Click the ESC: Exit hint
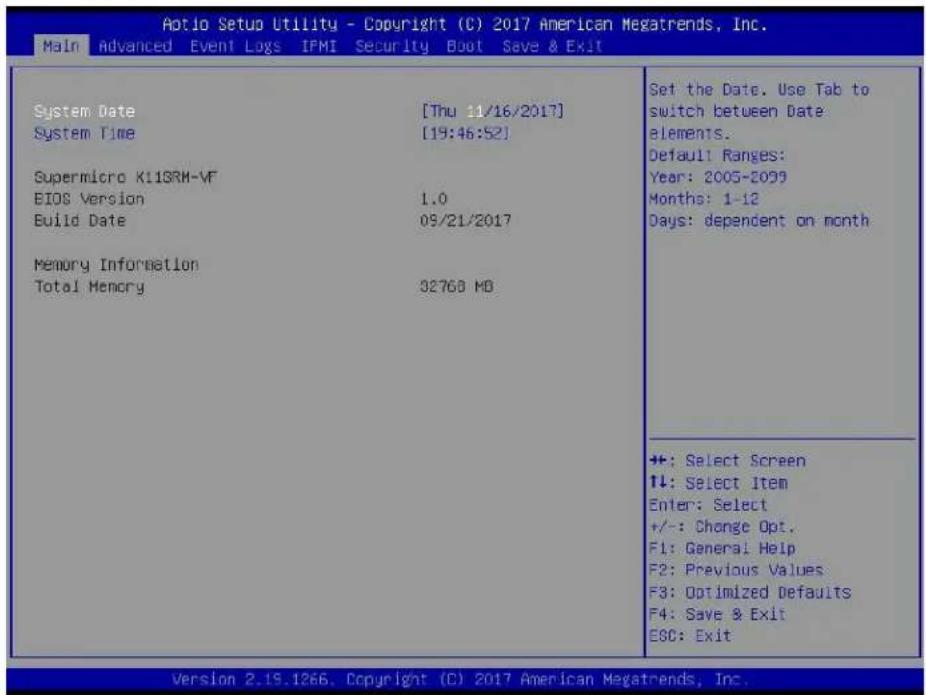Viewport: 926px width, 695px height. tap(690, 636)
